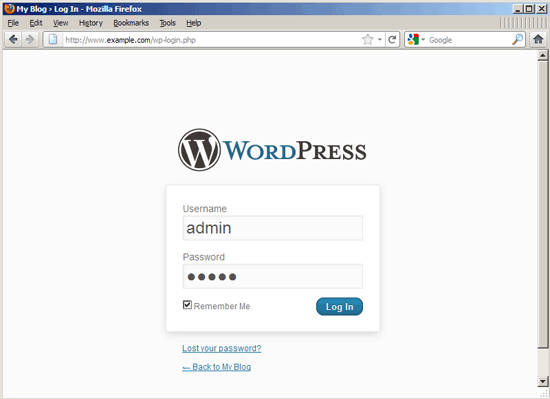Click the Log In button

(x=339, y=306)
